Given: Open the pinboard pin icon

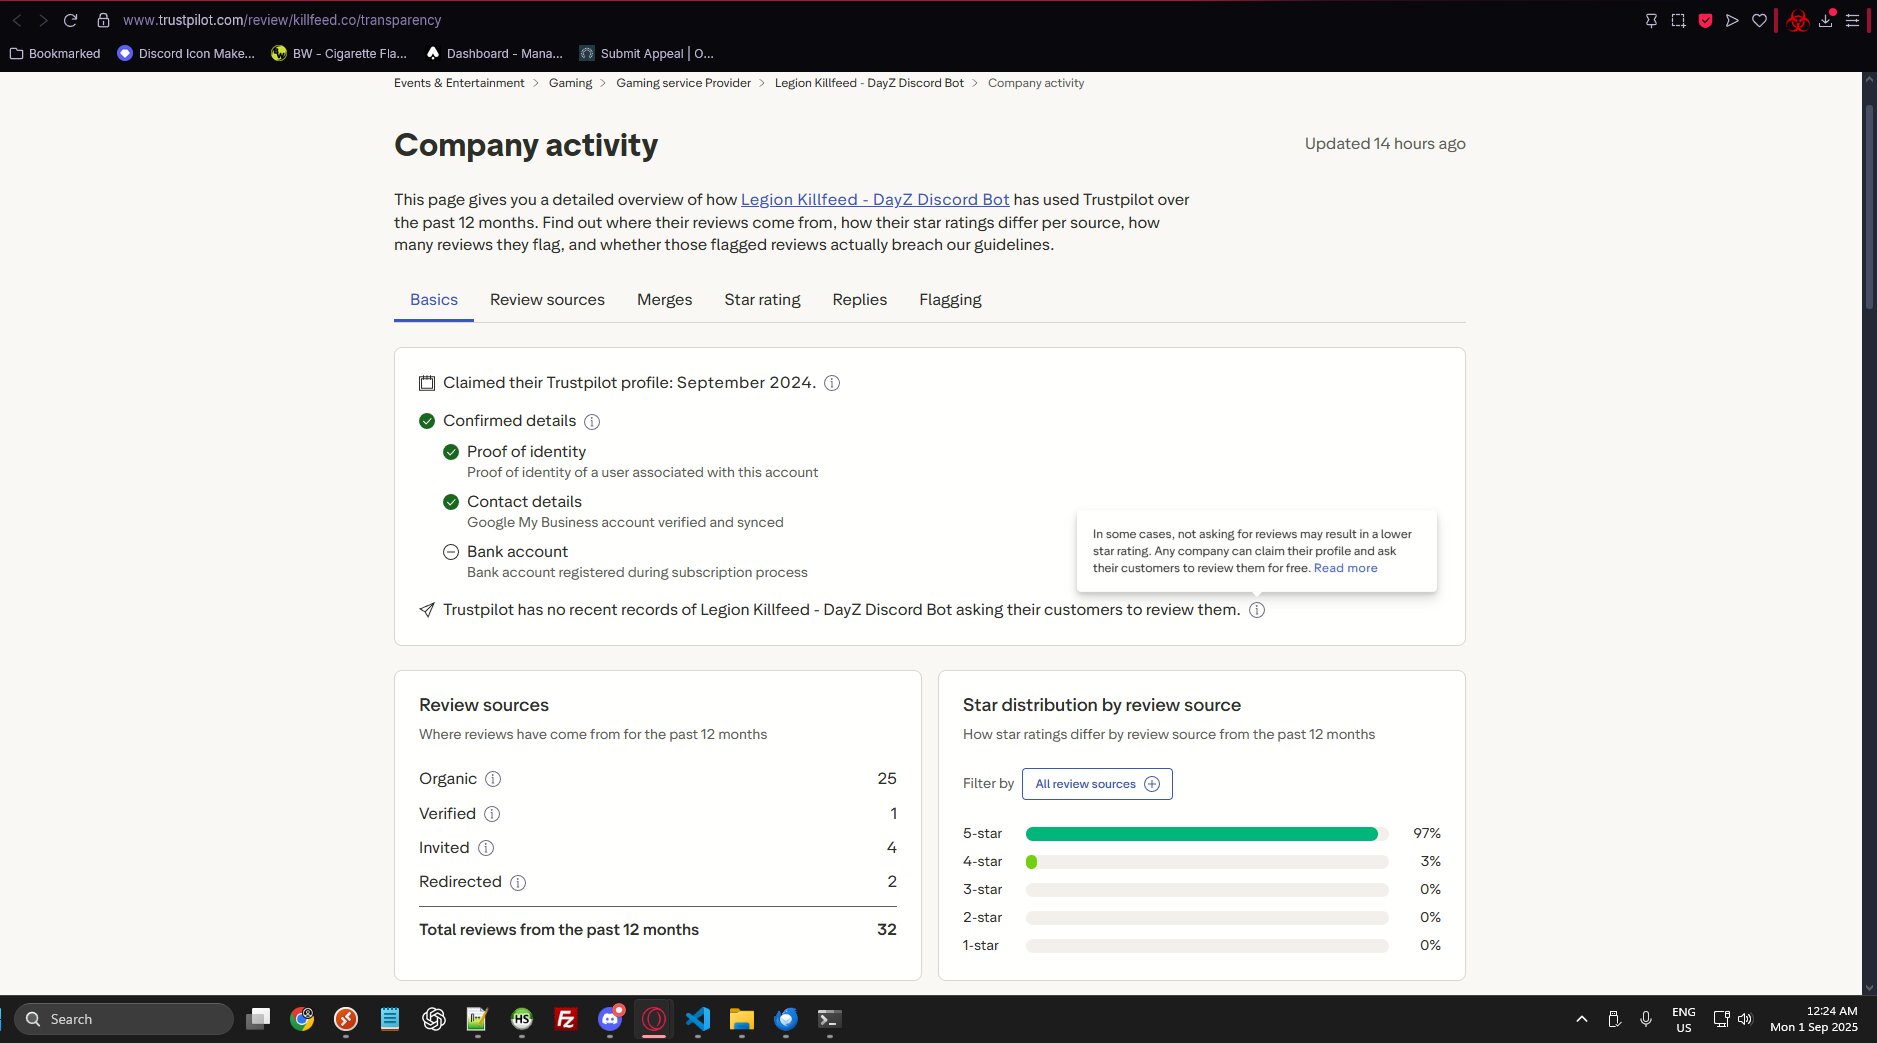Looking at the screenshot, I should click(x=1651, y=20).
